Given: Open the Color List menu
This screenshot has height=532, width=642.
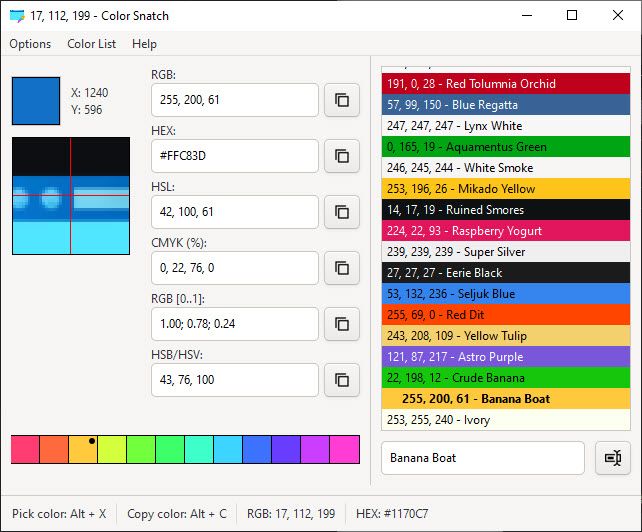Looking at the screenshot, I should [x=91, y=44].
